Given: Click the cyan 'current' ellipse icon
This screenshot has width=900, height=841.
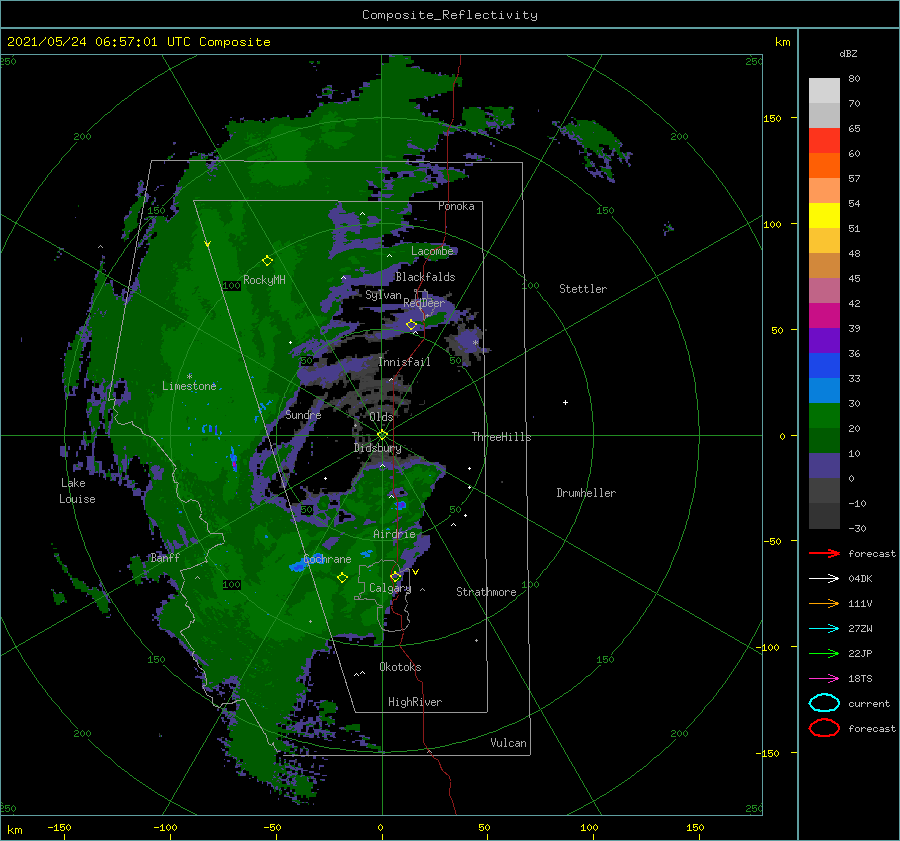Looking at the screenshot, I should pyautogui.click(x=824, y=703).
